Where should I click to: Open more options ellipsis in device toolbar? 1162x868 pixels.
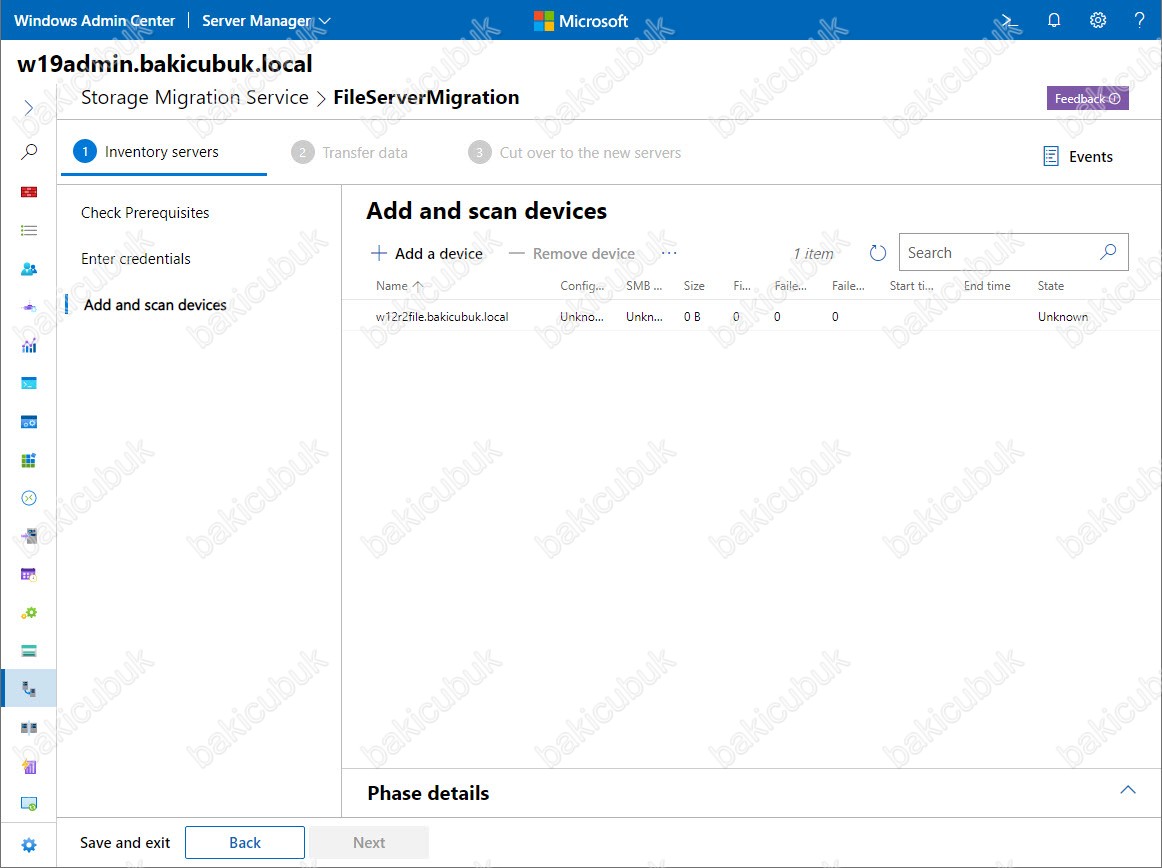pyautogui.click(x=669, y=253)
